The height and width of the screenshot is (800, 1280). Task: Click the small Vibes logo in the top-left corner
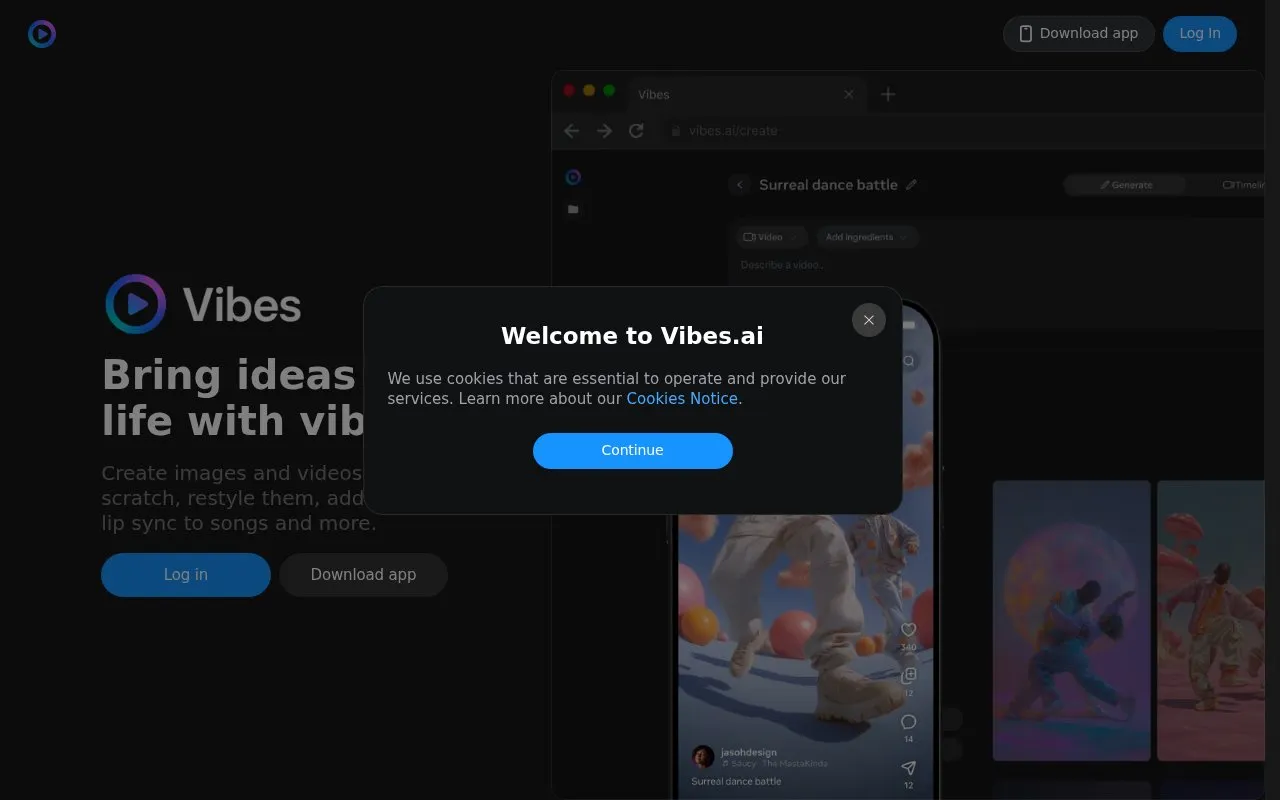pyautogui.click(x=42, y=34)
